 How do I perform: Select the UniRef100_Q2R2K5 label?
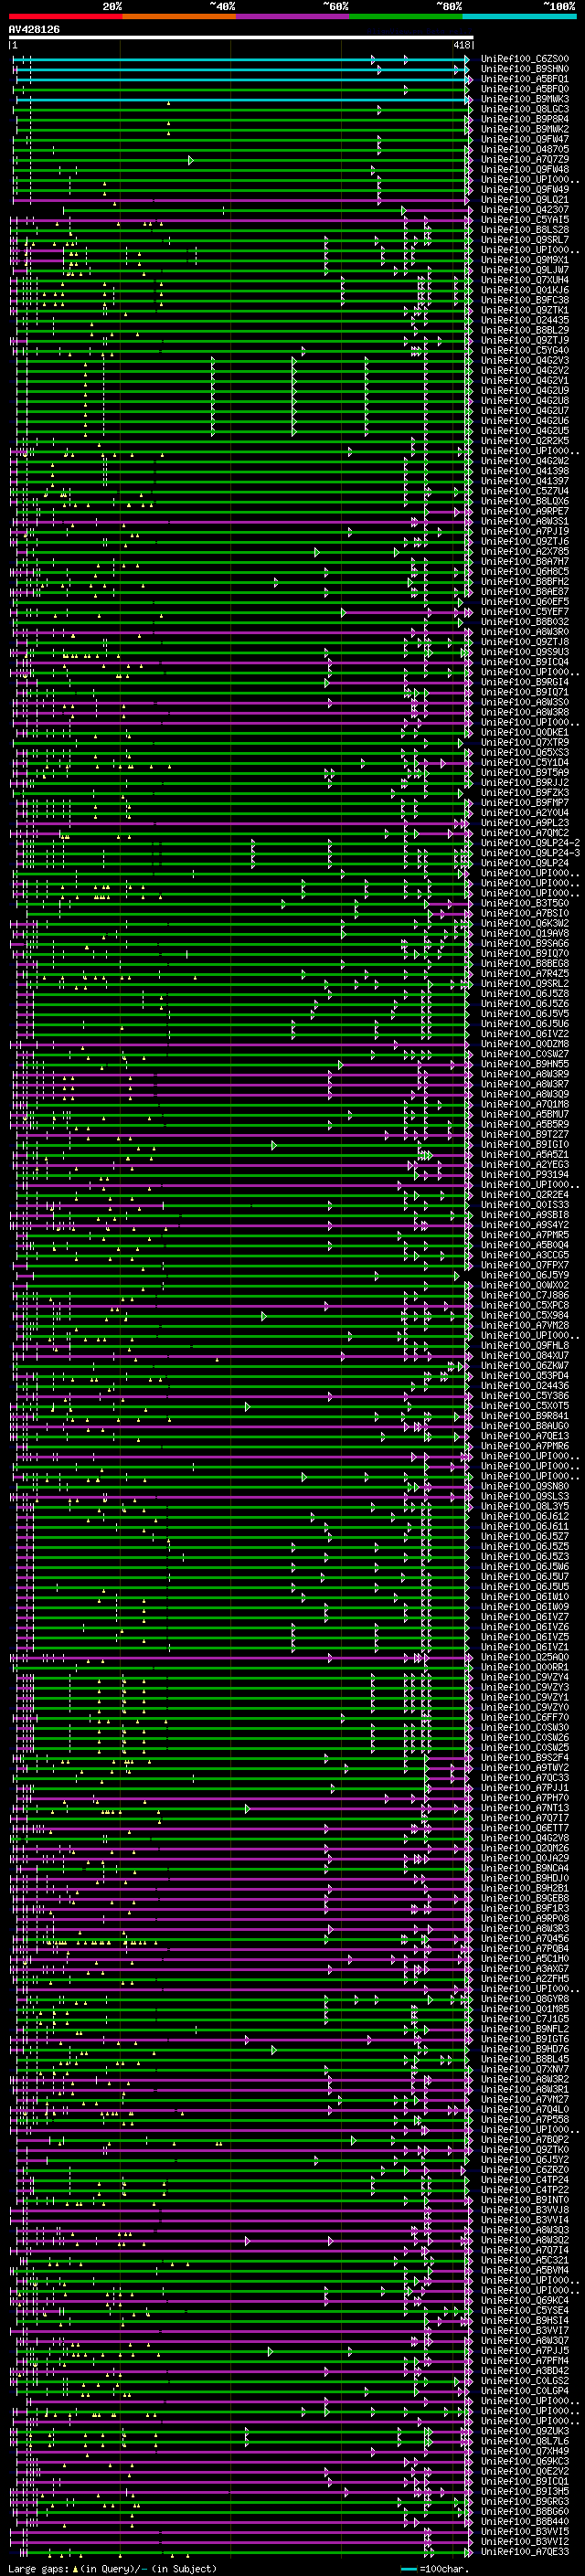(525, 440)
